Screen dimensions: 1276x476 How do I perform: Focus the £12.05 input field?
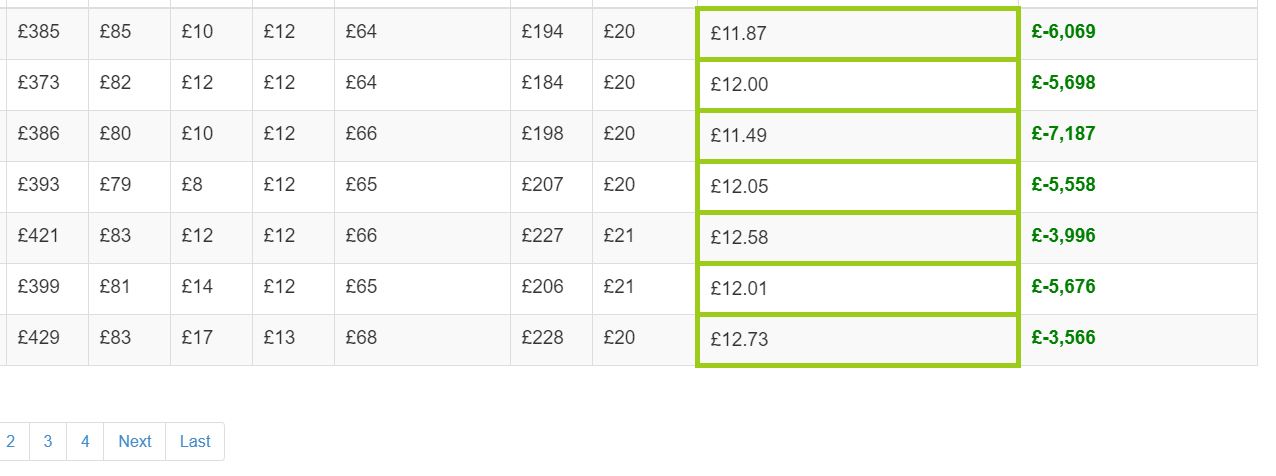coord(857,187)
